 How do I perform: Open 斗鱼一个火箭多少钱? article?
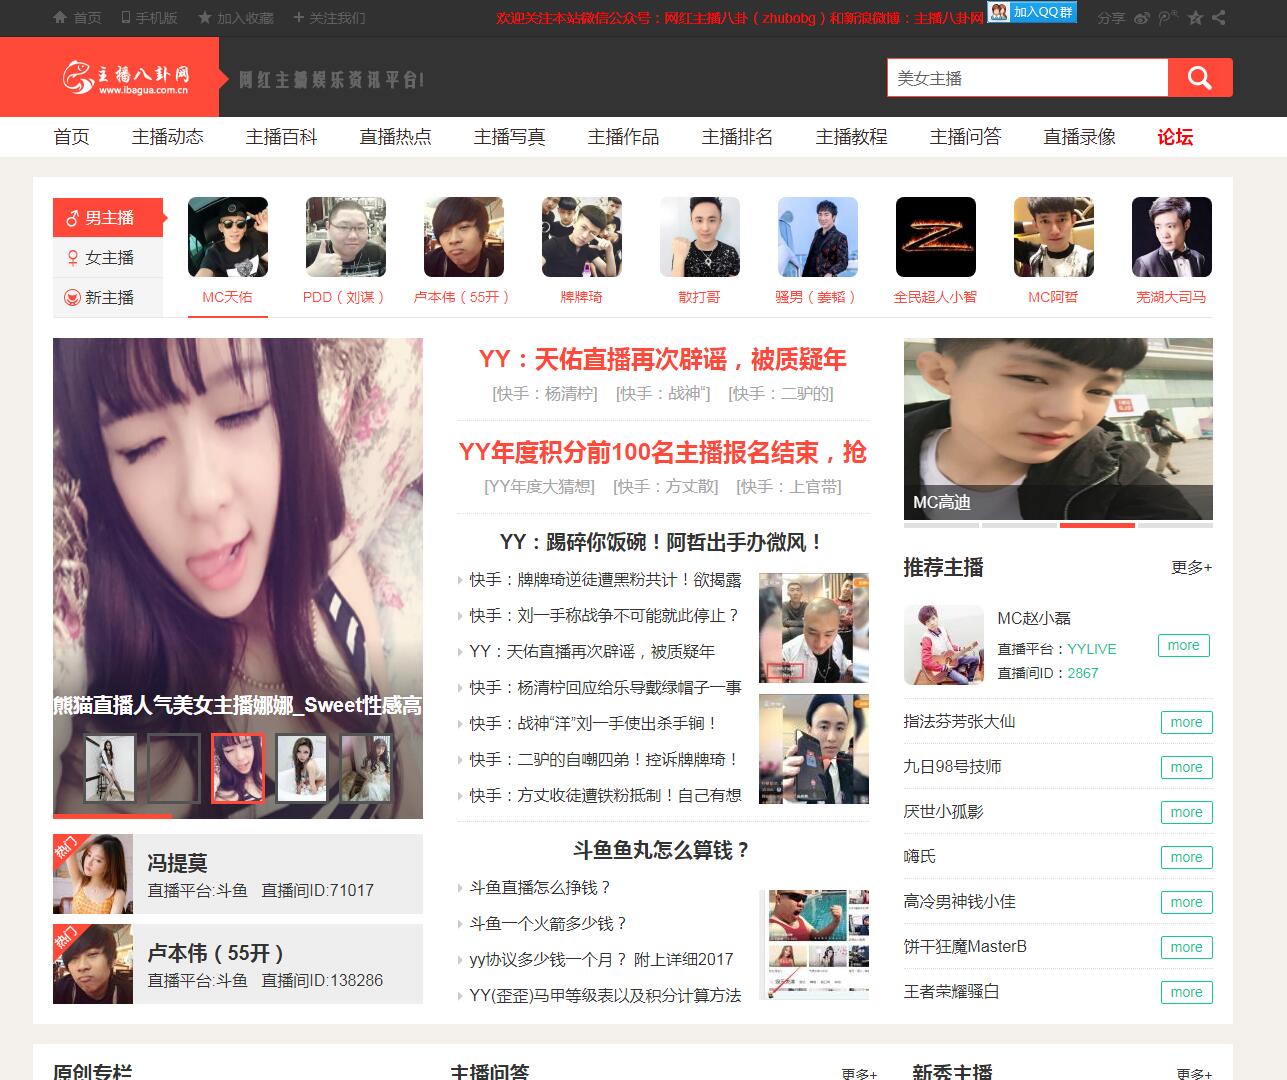coord(549,924)
